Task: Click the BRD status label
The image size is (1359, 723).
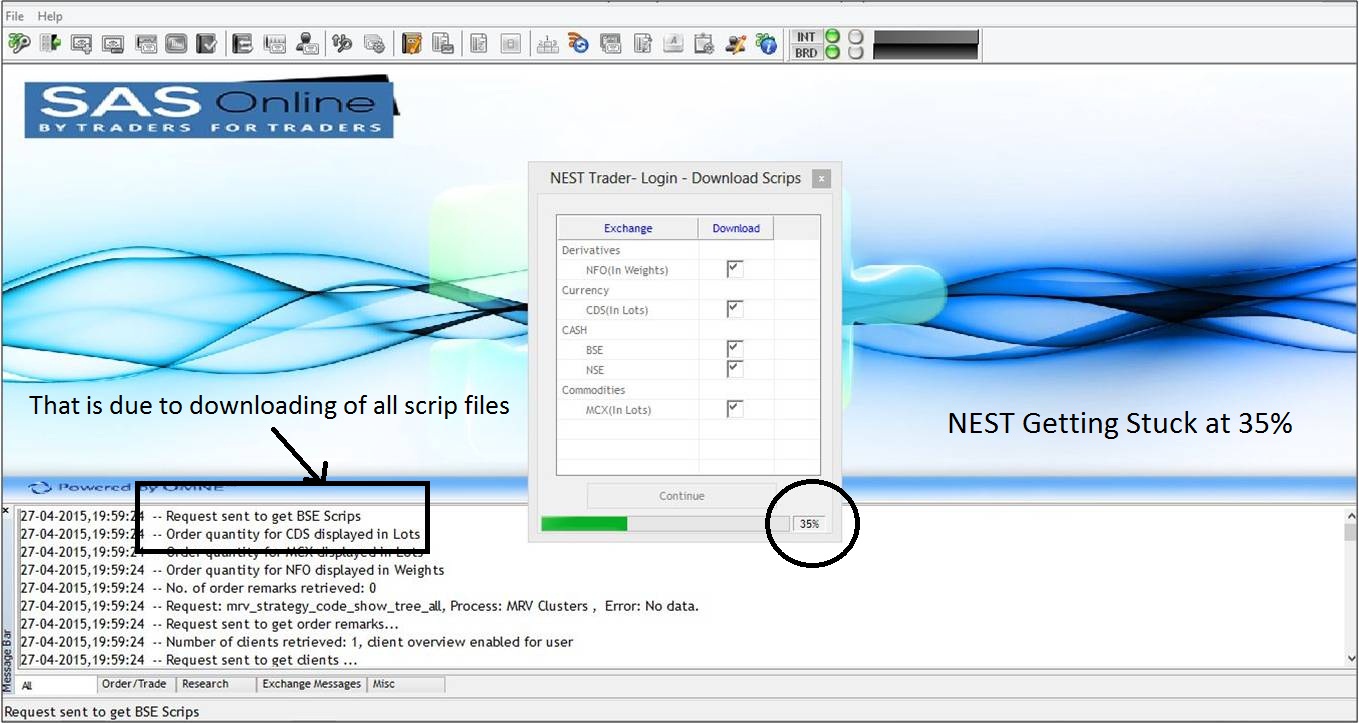Action: [x=806, y=53]
